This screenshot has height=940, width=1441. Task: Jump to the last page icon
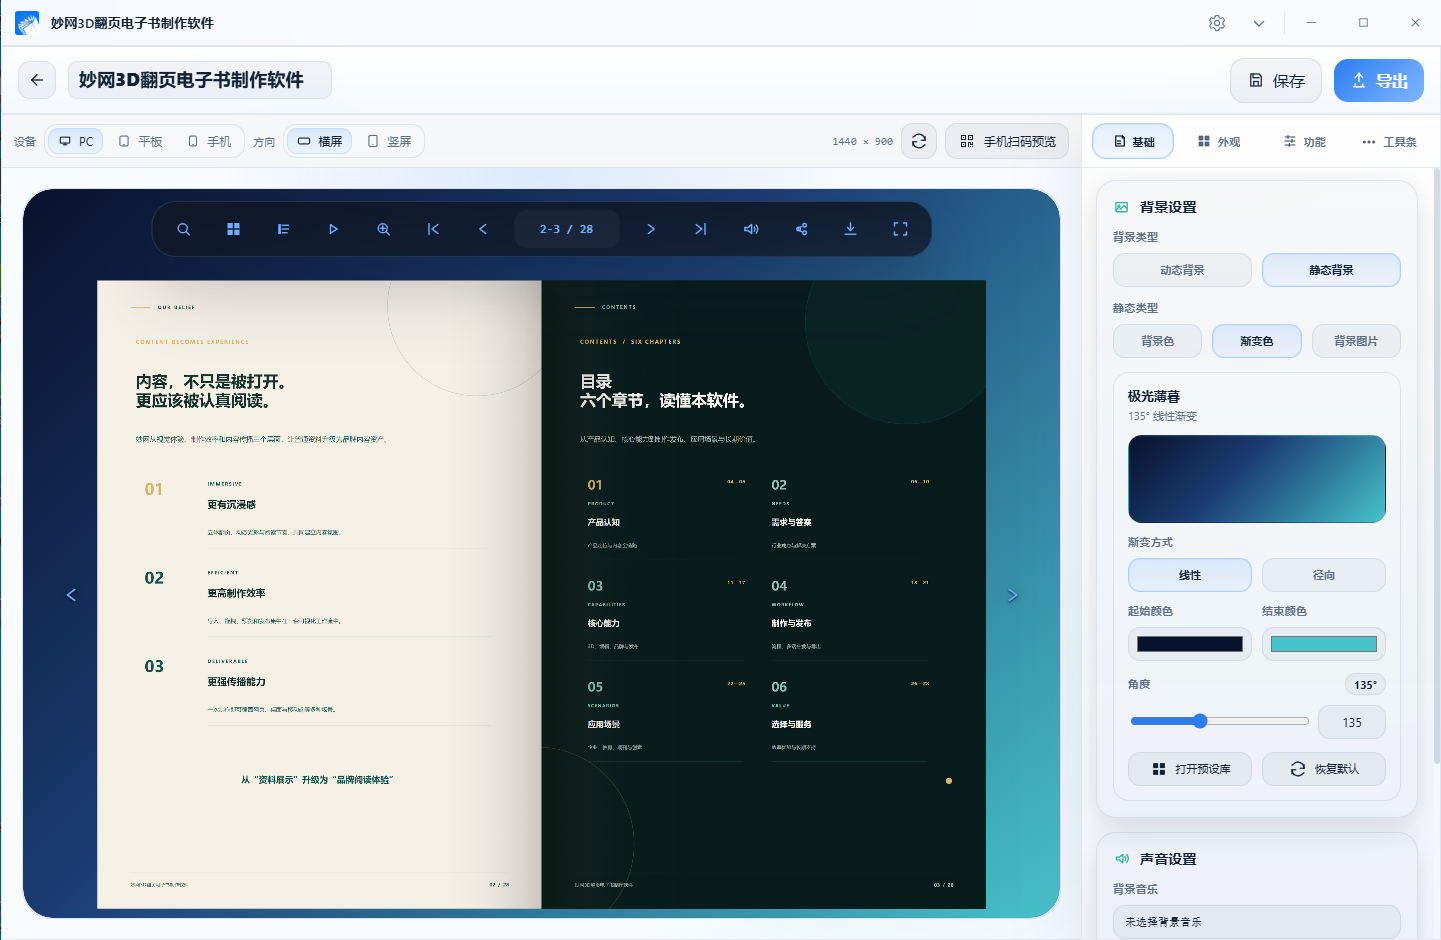701,229
